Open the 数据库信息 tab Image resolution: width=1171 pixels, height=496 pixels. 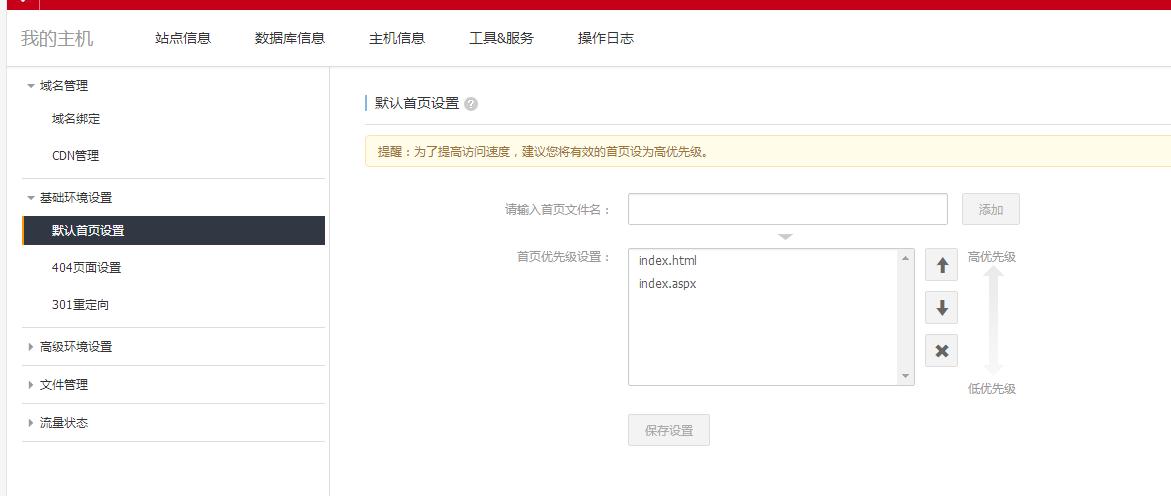290,38
